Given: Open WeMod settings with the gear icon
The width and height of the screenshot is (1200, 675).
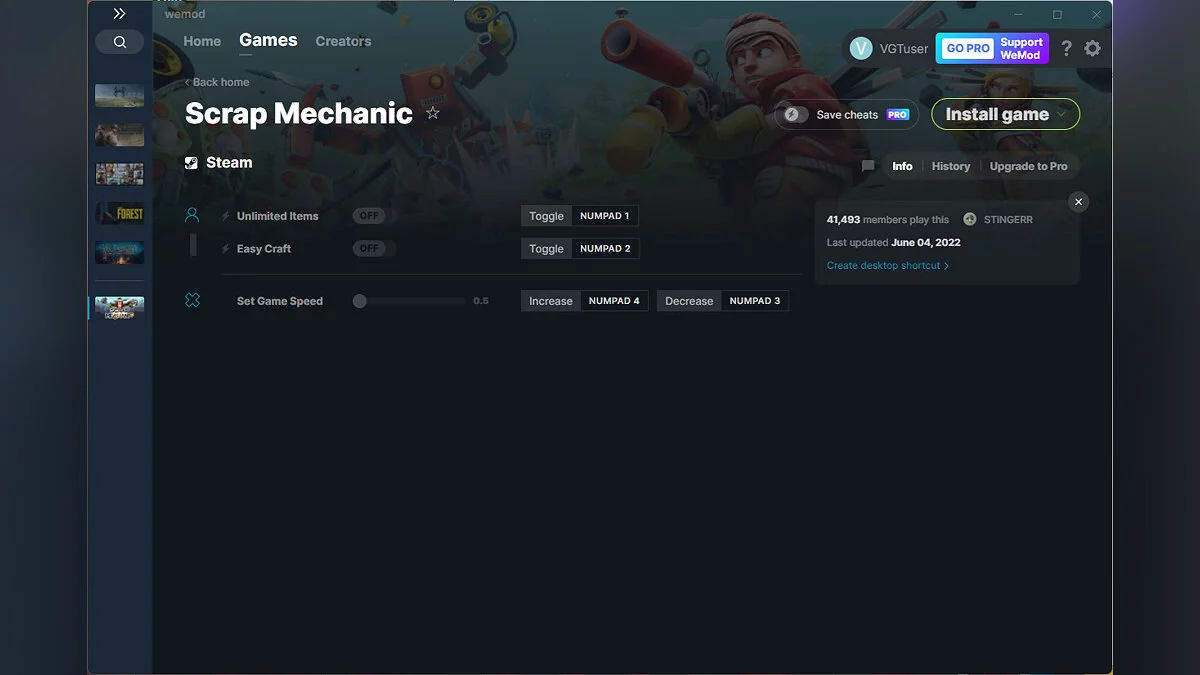Looking at the screenshot, I should [1092, 48].
